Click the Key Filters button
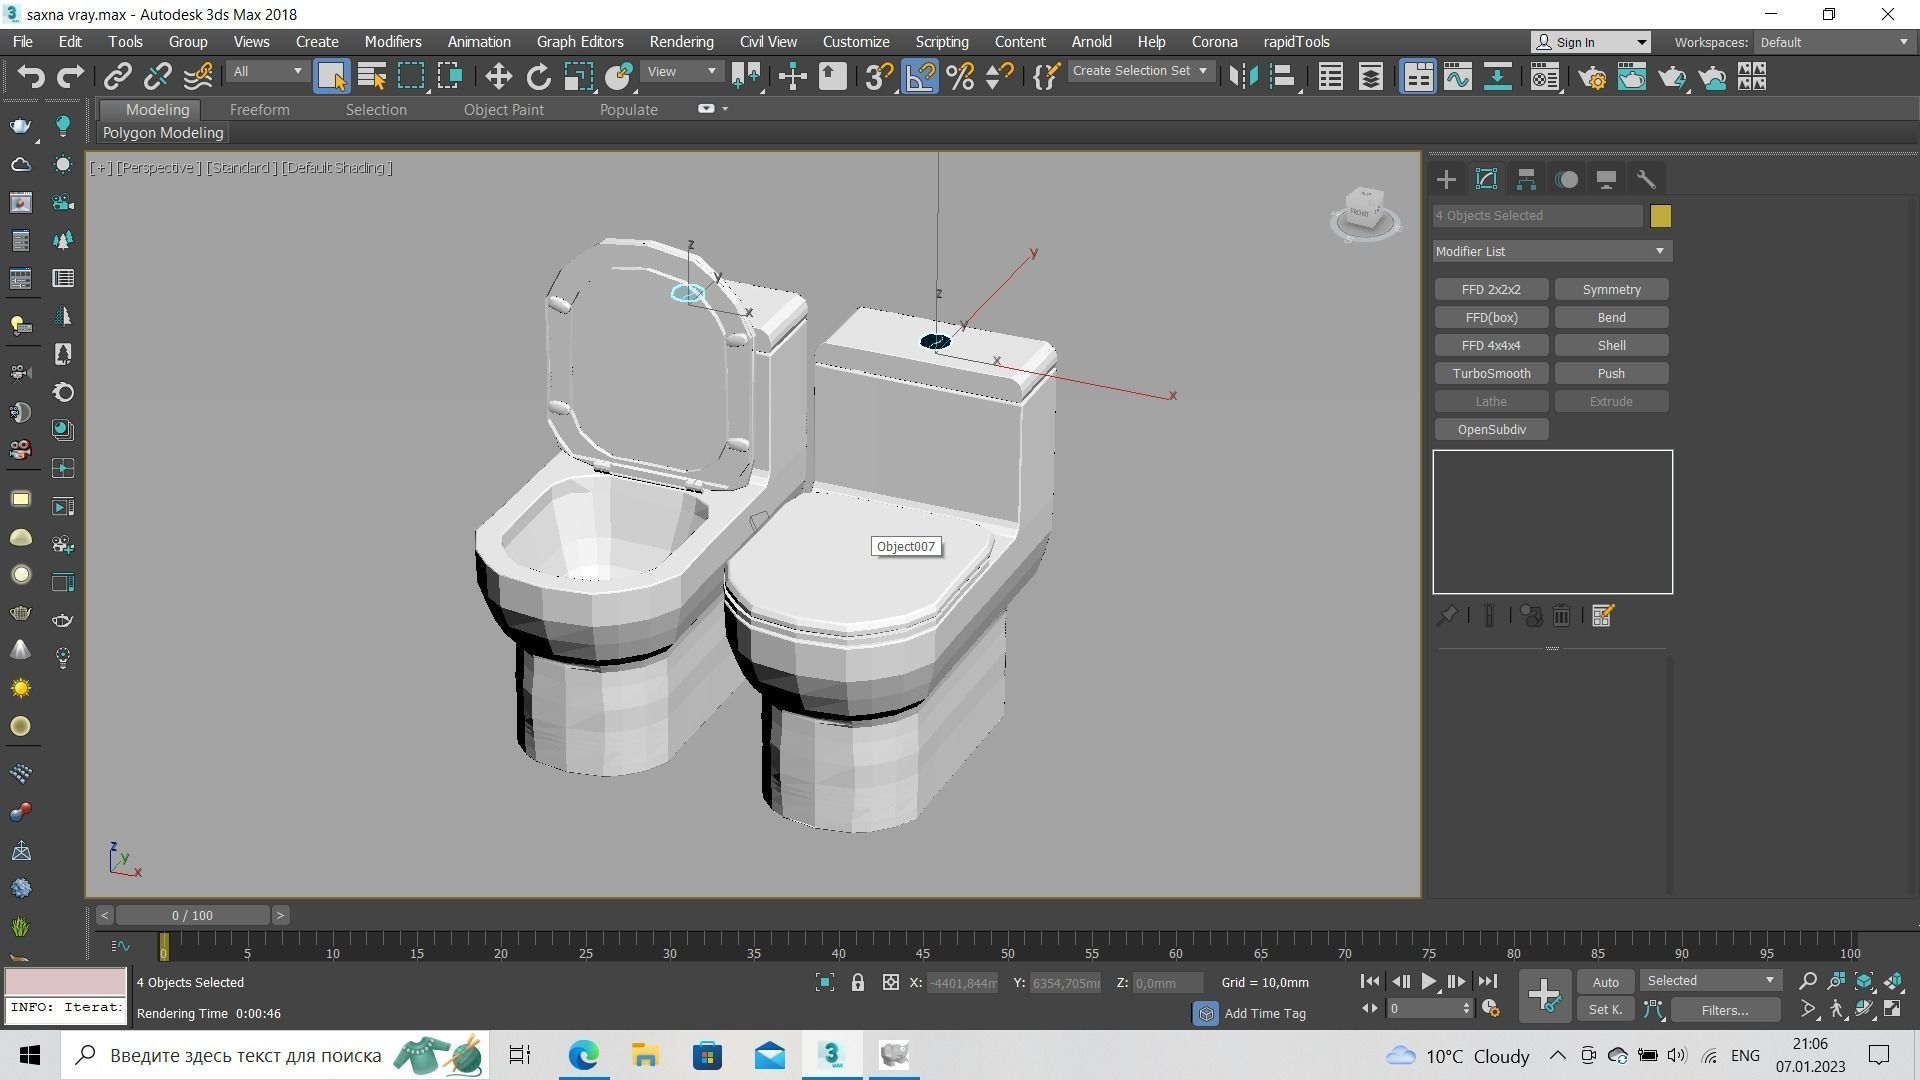The image size is (1920, 1080). click(x=1724, y=1010)
